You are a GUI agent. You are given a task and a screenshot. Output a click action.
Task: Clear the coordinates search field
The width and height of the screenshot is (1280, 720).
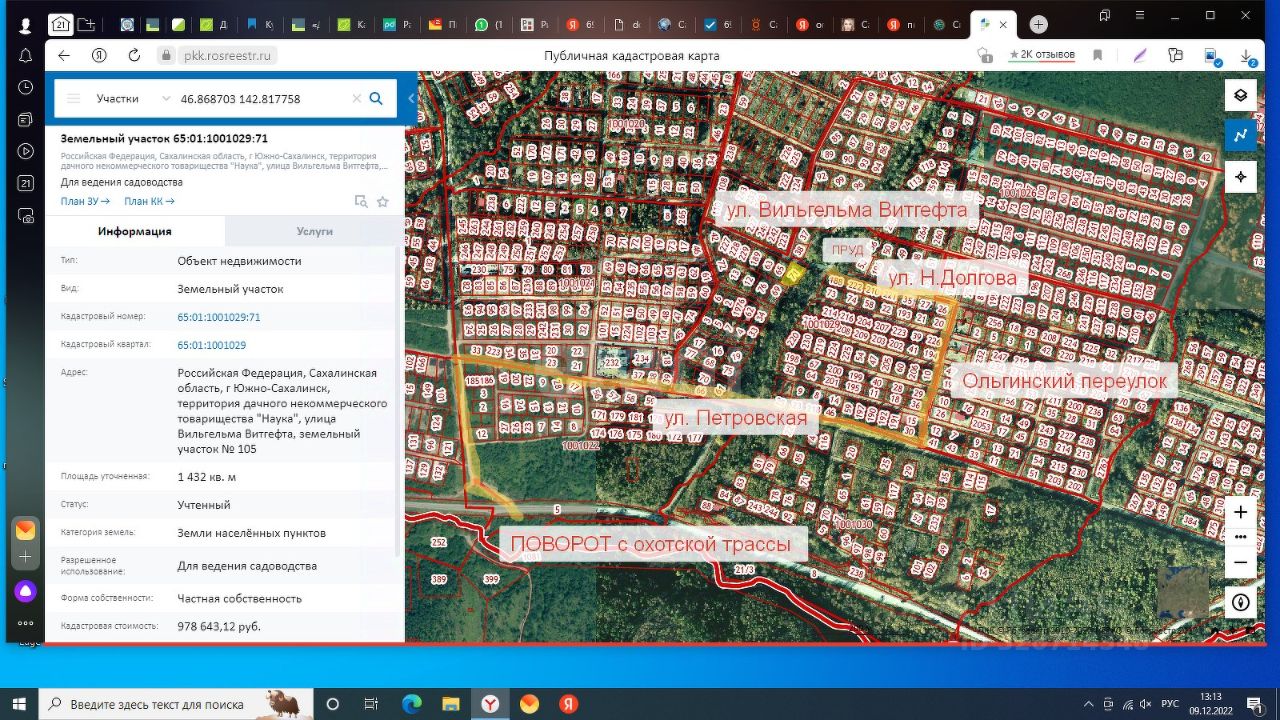(x=356, y=99)
